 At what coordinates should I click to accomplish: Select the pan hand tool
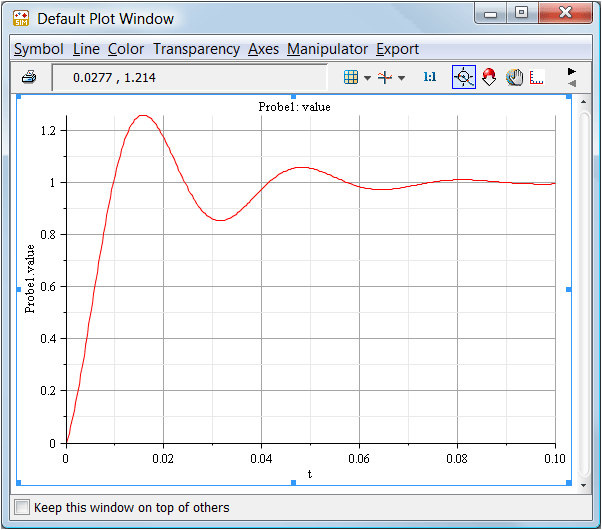(x=514, y=77)
